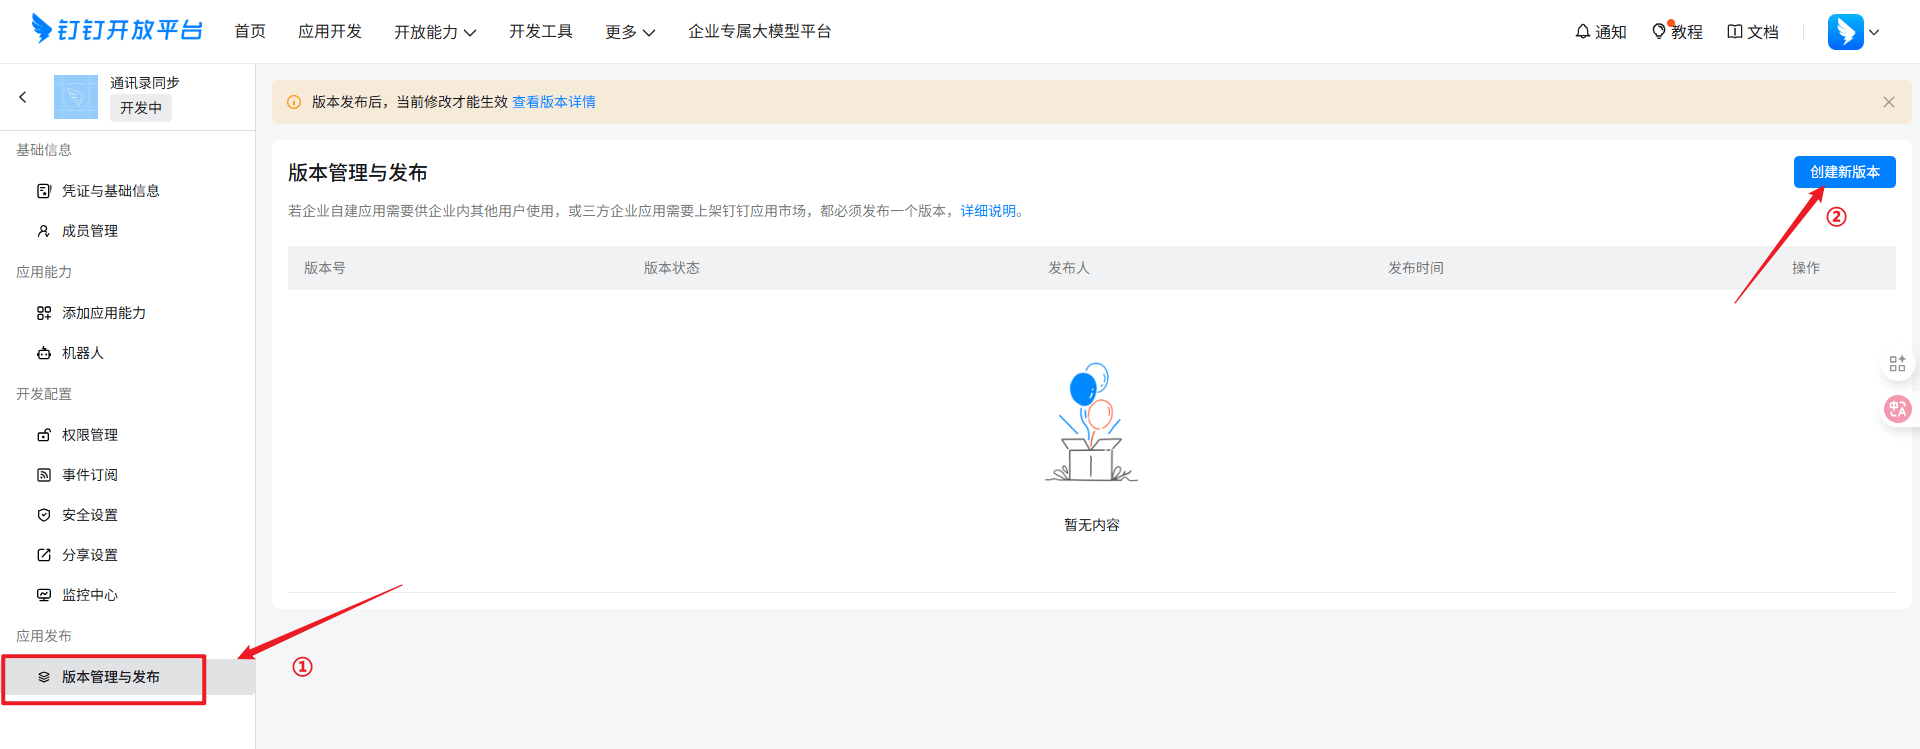Click the 创建新版本 button
This screenshot has height=749, width=1920.
click(1844, 172)
